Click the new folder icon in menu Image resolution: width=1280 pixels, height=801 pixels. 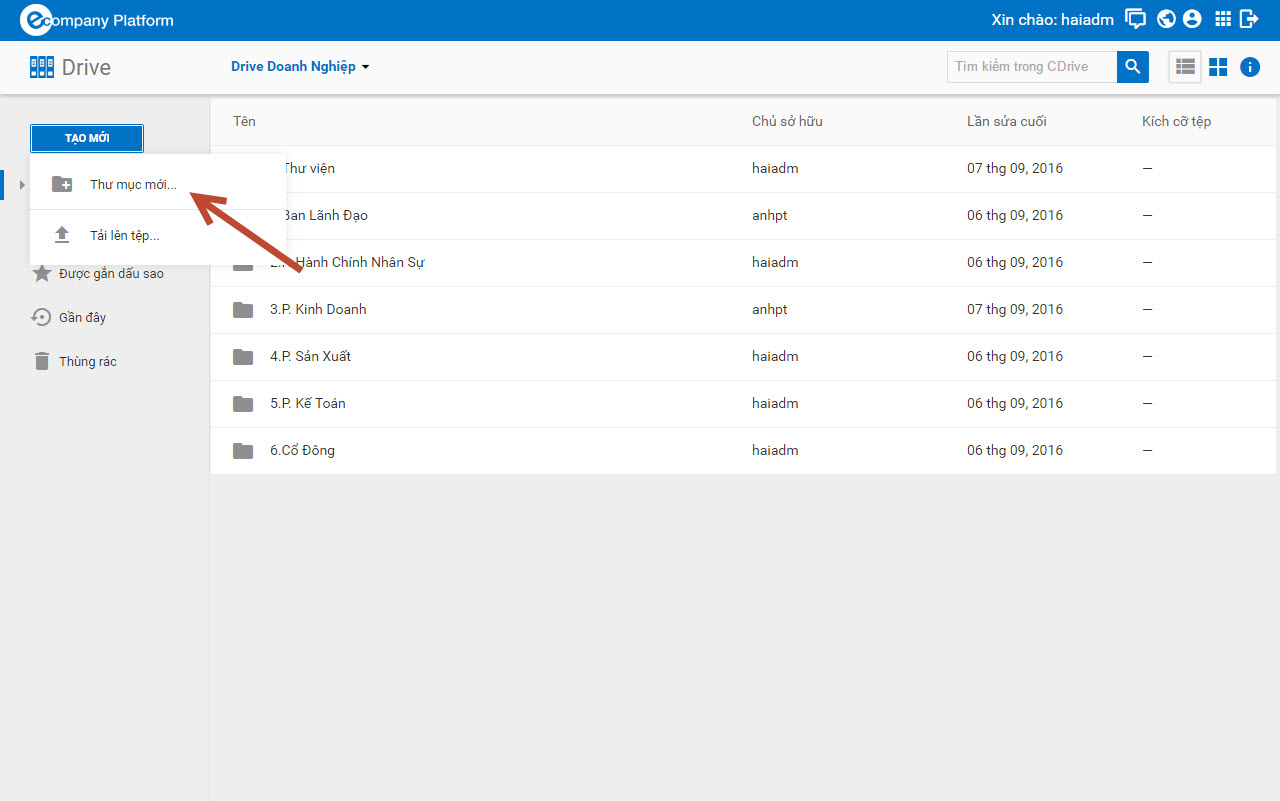point(62,184)
